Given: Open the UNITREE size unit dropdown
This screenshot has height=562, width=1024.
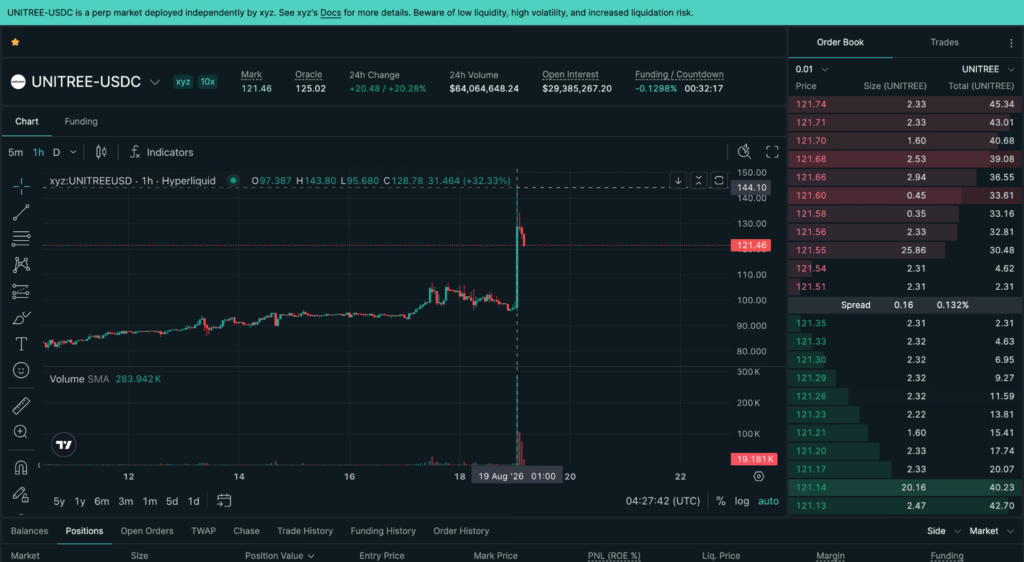Looking at the screenshot, I should click(987, 69).
